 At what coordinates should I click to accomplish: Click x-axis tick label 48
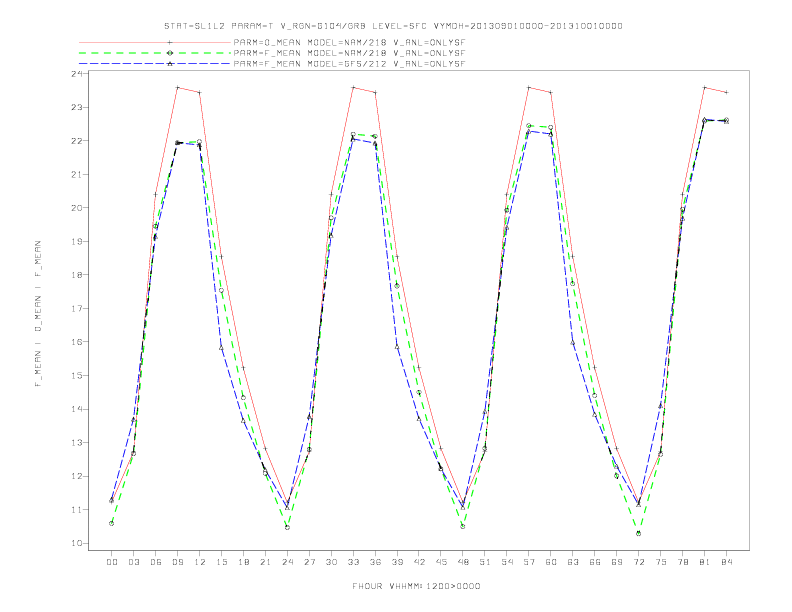click(x=463, y=562)
